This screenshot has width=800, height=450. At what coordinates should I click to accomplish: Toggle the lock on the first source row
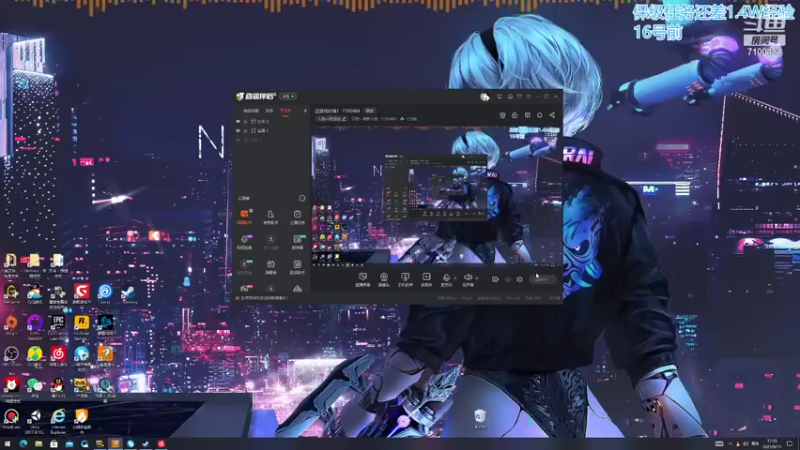point(245,121)
